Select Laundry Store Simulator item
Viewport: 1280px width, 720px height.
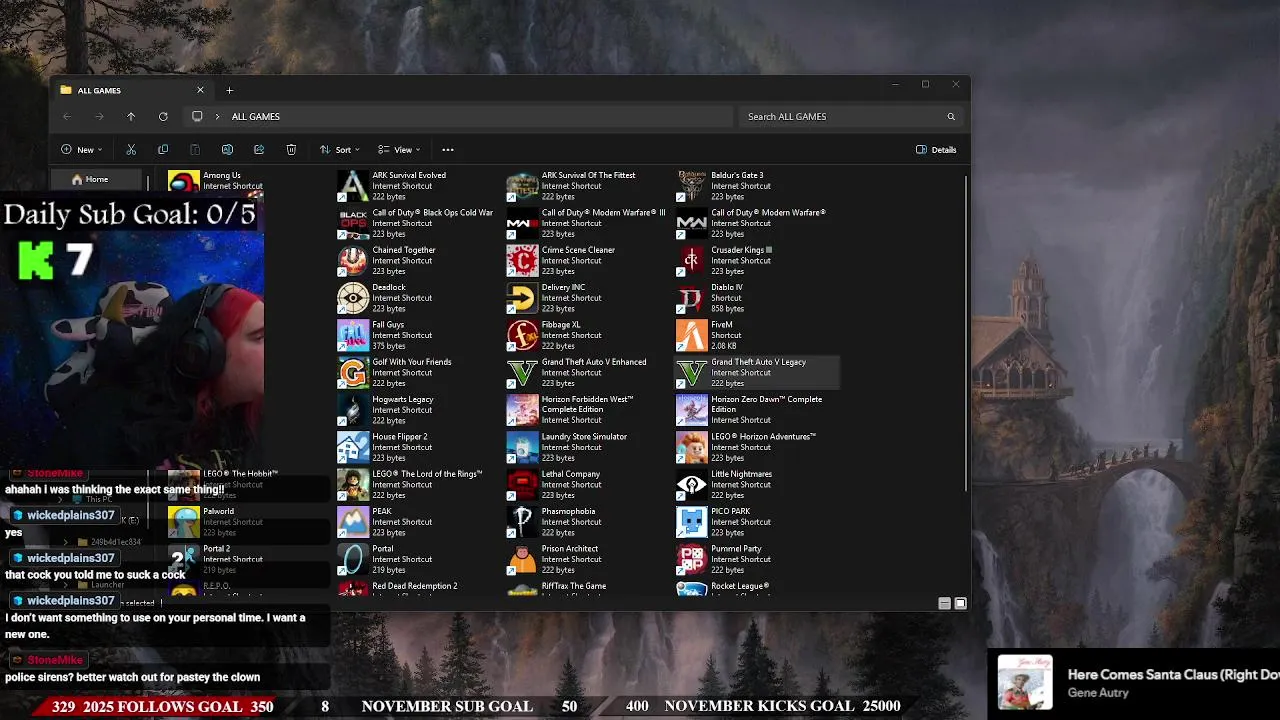pyautogui.click(x=586, y=447)
